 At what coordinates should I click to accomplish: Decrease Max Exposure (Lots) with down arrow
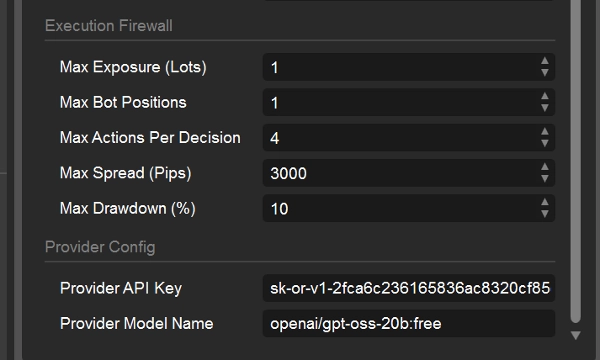point(545,72)
